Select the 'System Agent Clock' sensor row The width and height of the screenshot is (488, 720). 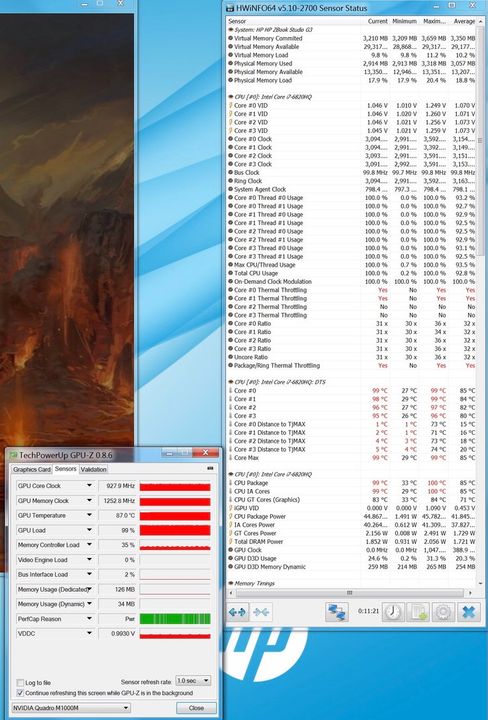pyautogui.click(x=352, y=190)
